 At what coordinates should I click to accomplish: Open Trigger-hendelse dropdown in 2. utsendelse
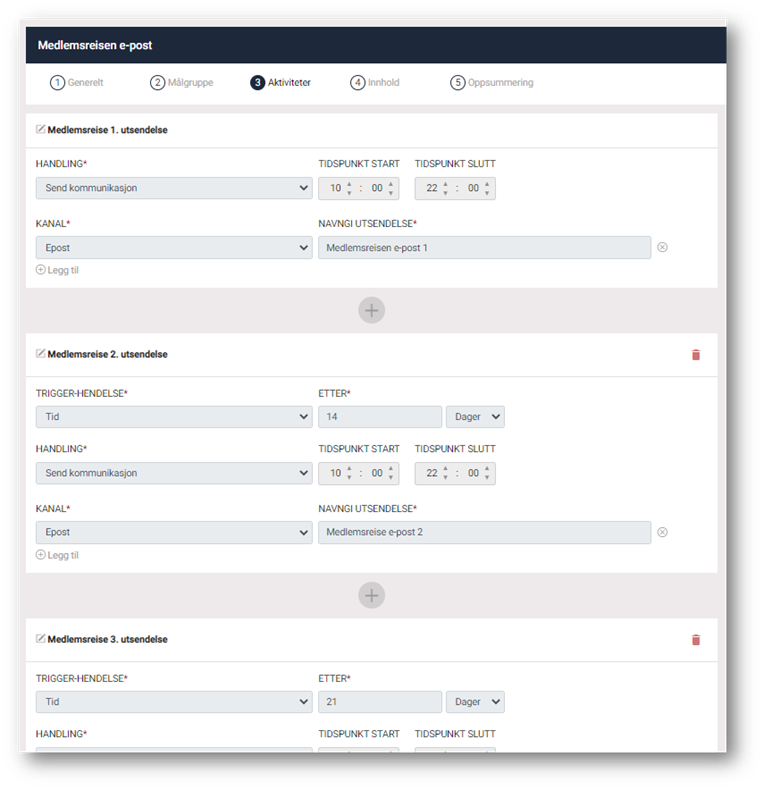tap(174, 417)
